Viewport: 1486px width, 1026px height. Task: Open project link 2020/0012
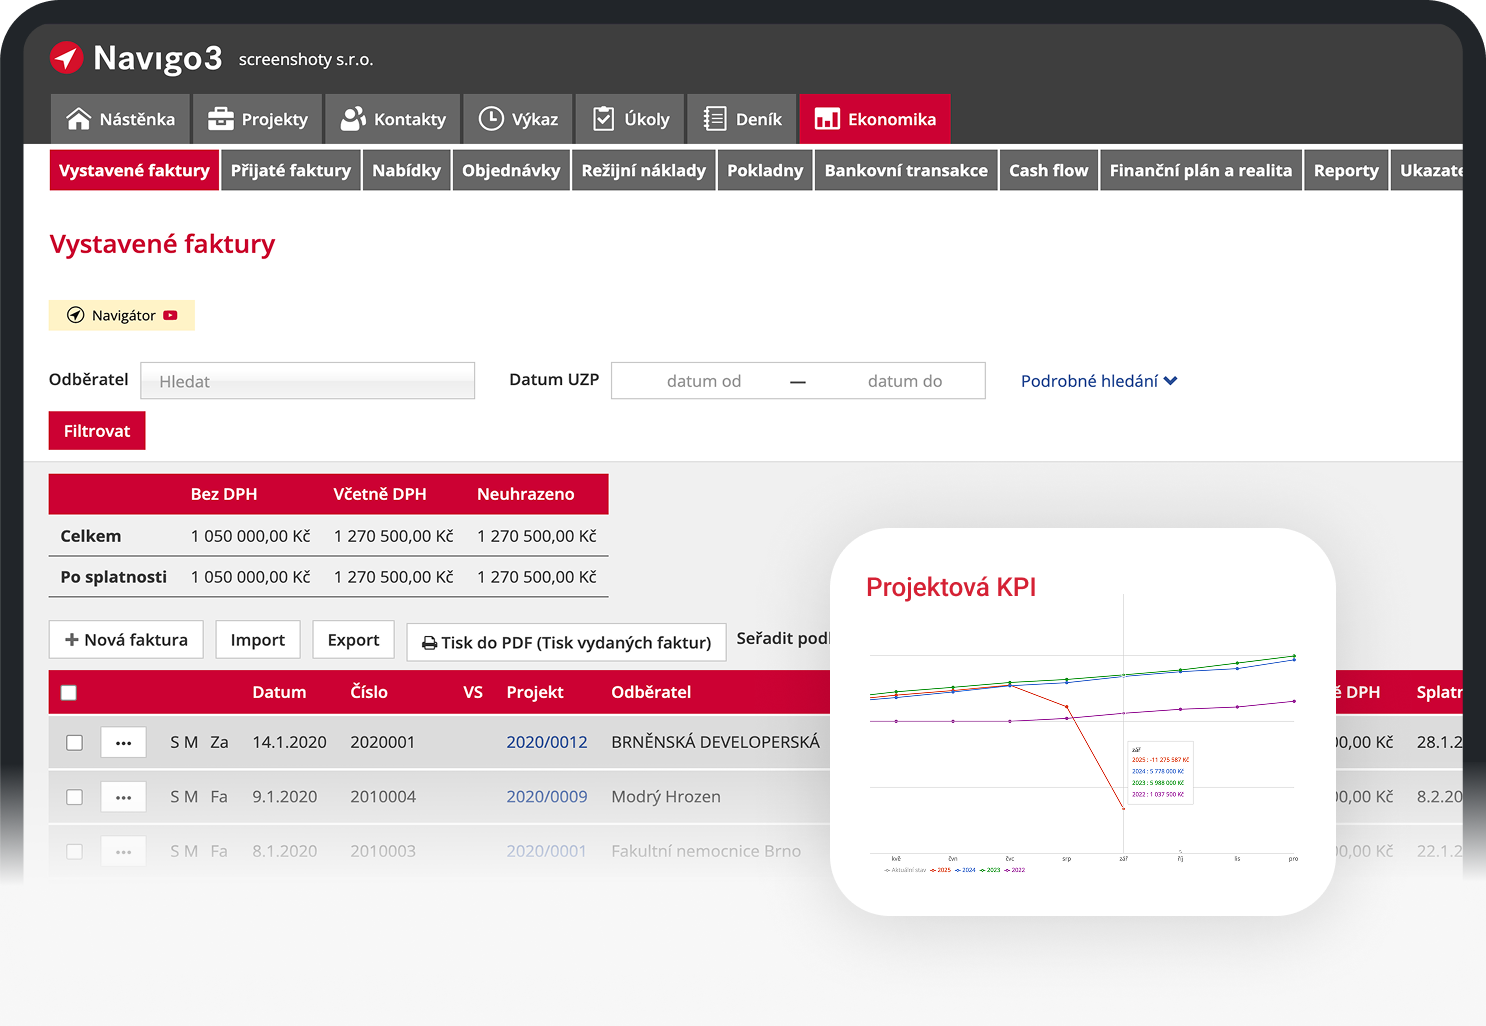click(x=546, y=742)
